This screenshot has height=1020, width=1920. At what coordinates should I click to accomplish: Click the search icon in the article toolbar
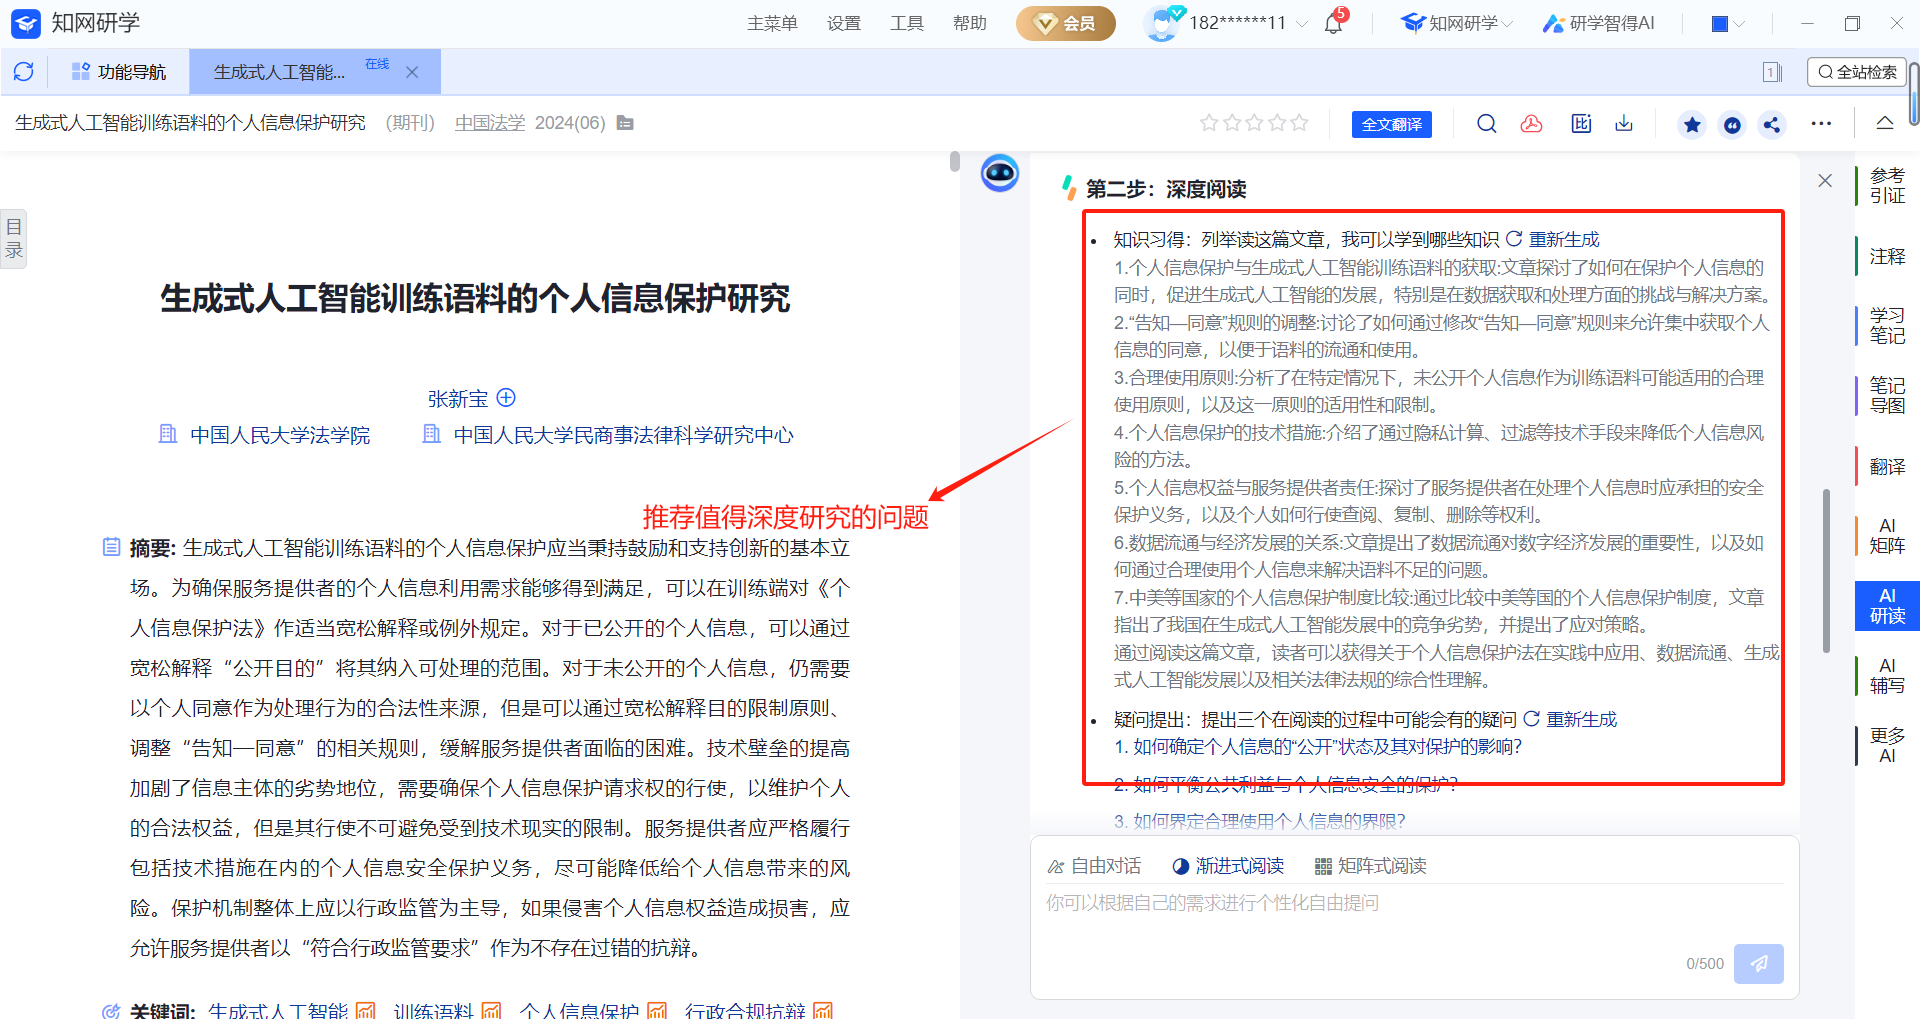[x=1486, y=124]
